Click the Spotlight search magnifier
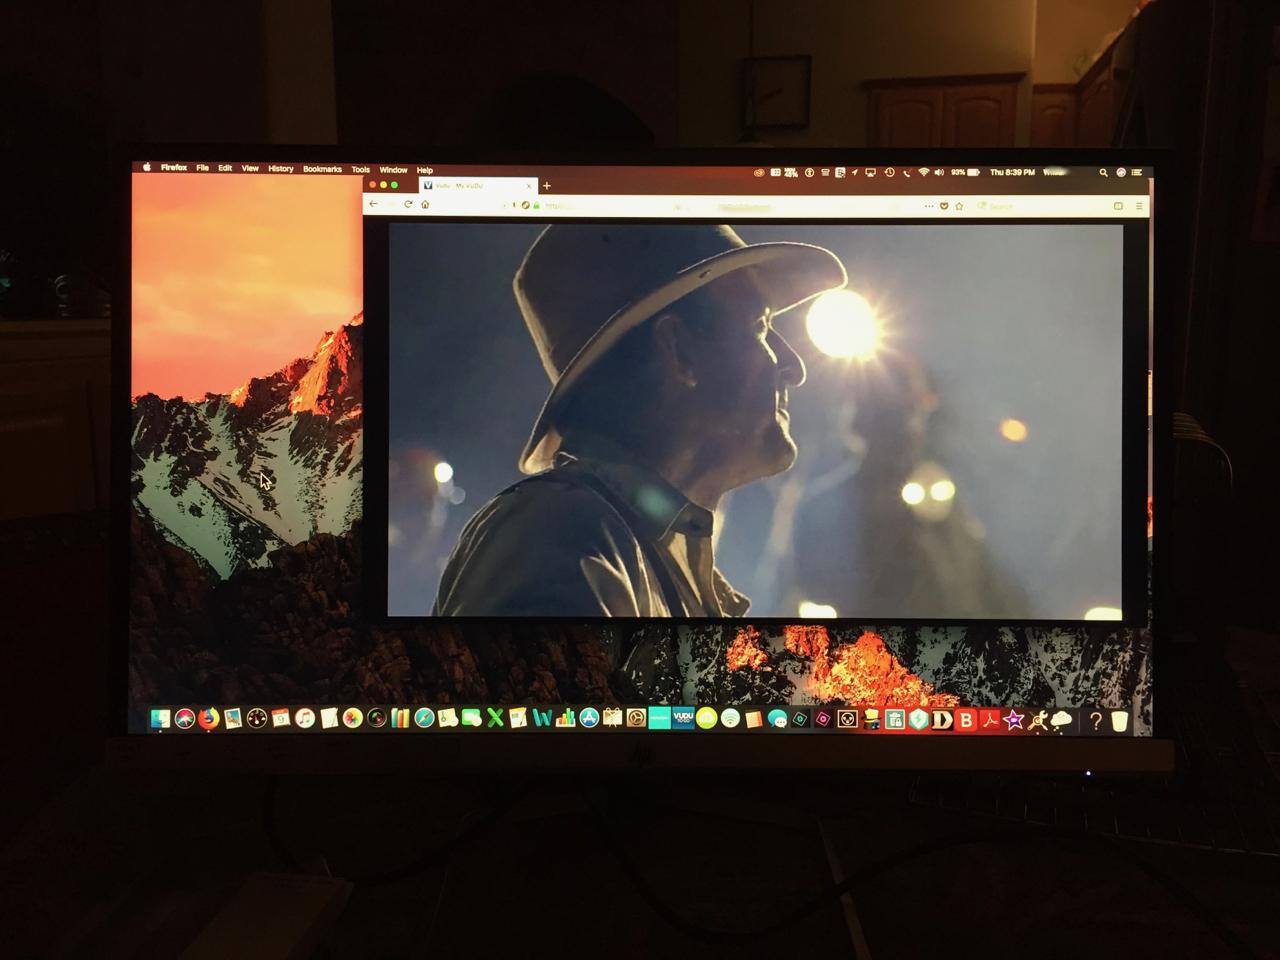The image size is (1280, 960). (1103, 172)
